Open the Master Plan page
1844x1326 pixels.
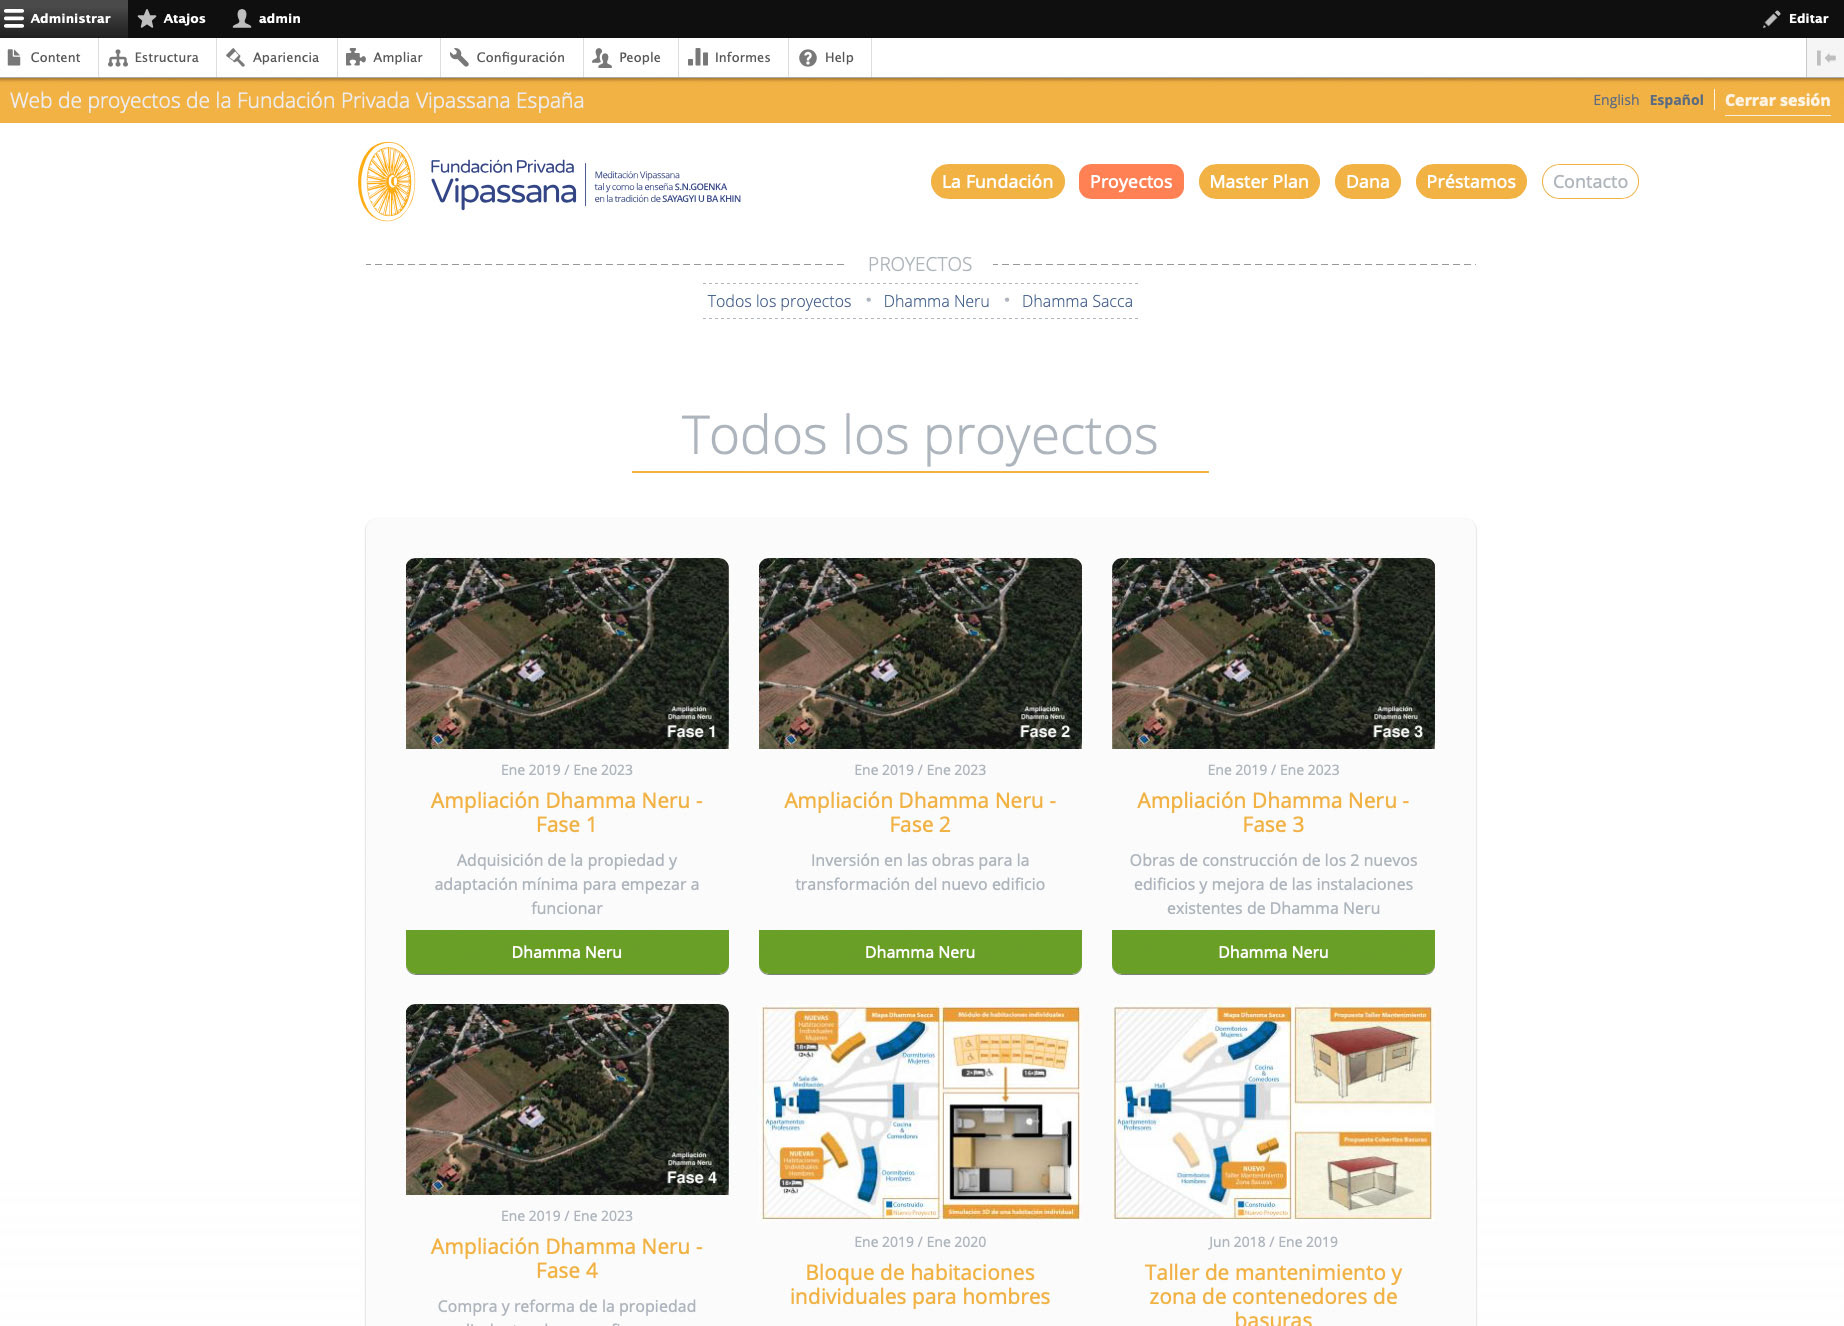coord(1259,181)
